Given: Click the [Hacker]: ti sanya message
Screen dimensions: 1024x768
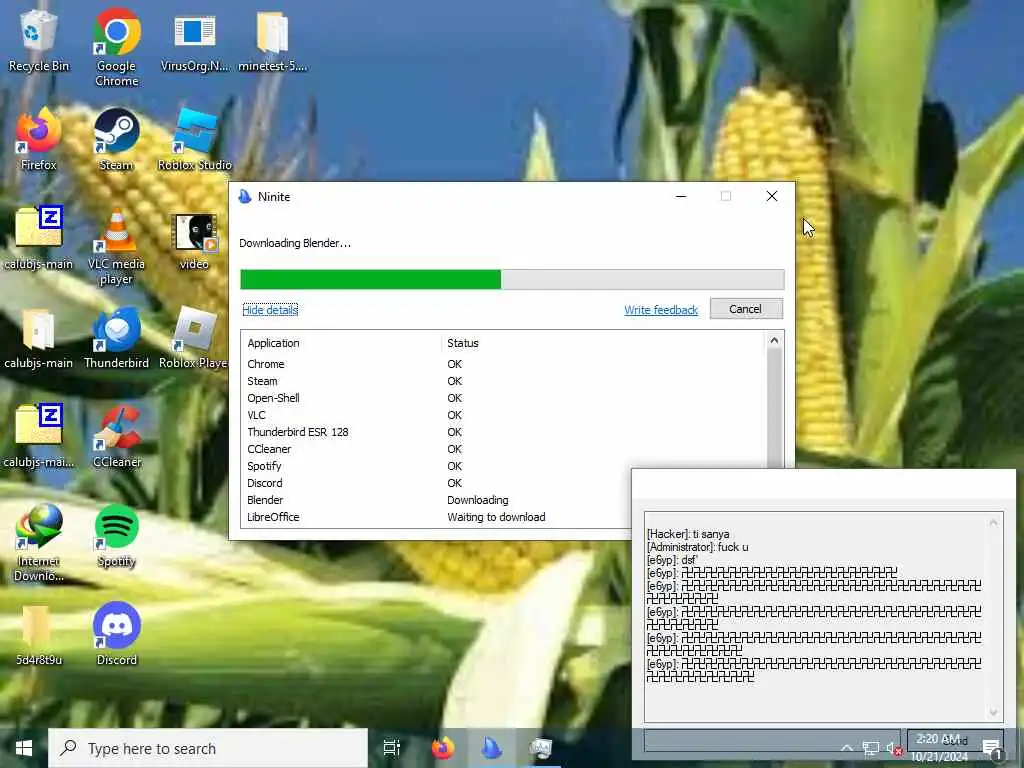Looking at the screenshot, I should coord(688,534).
